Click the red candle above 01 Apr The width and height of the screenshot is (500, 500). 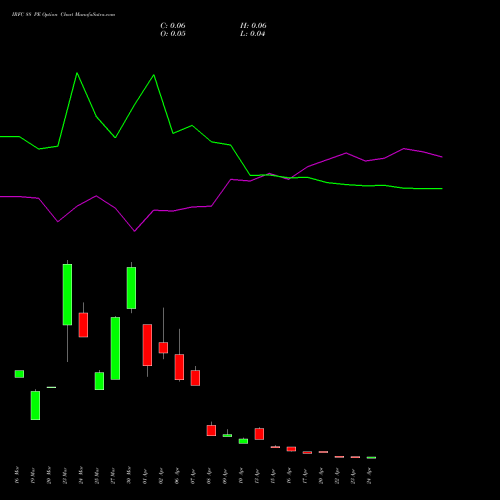147,345
